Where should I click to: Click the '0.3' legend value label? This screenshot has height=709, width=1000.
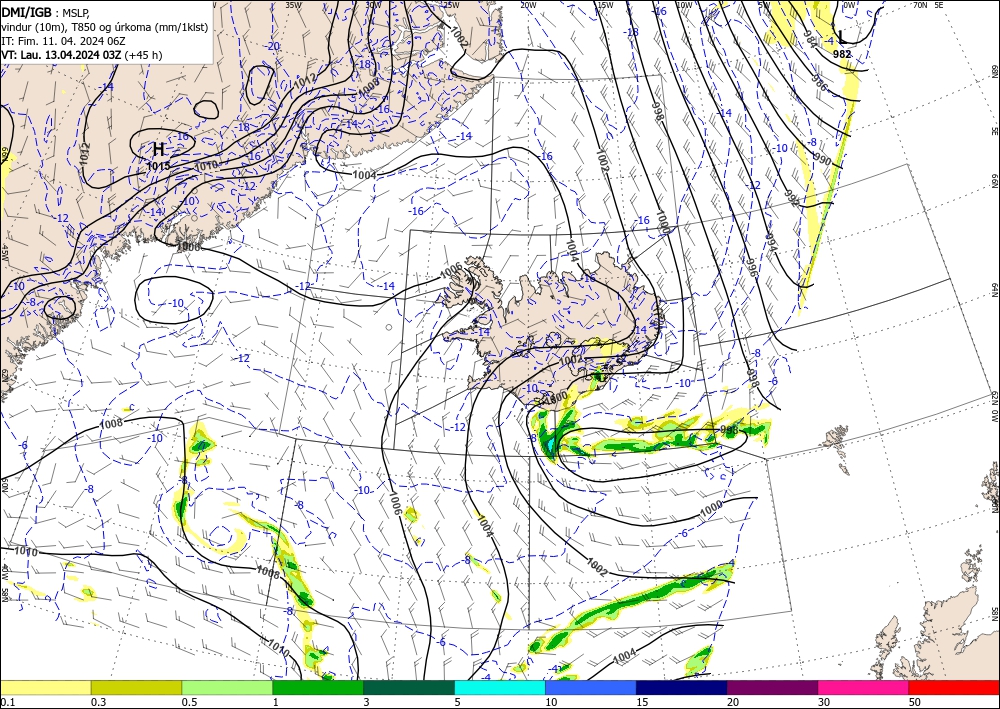(98, 702)
